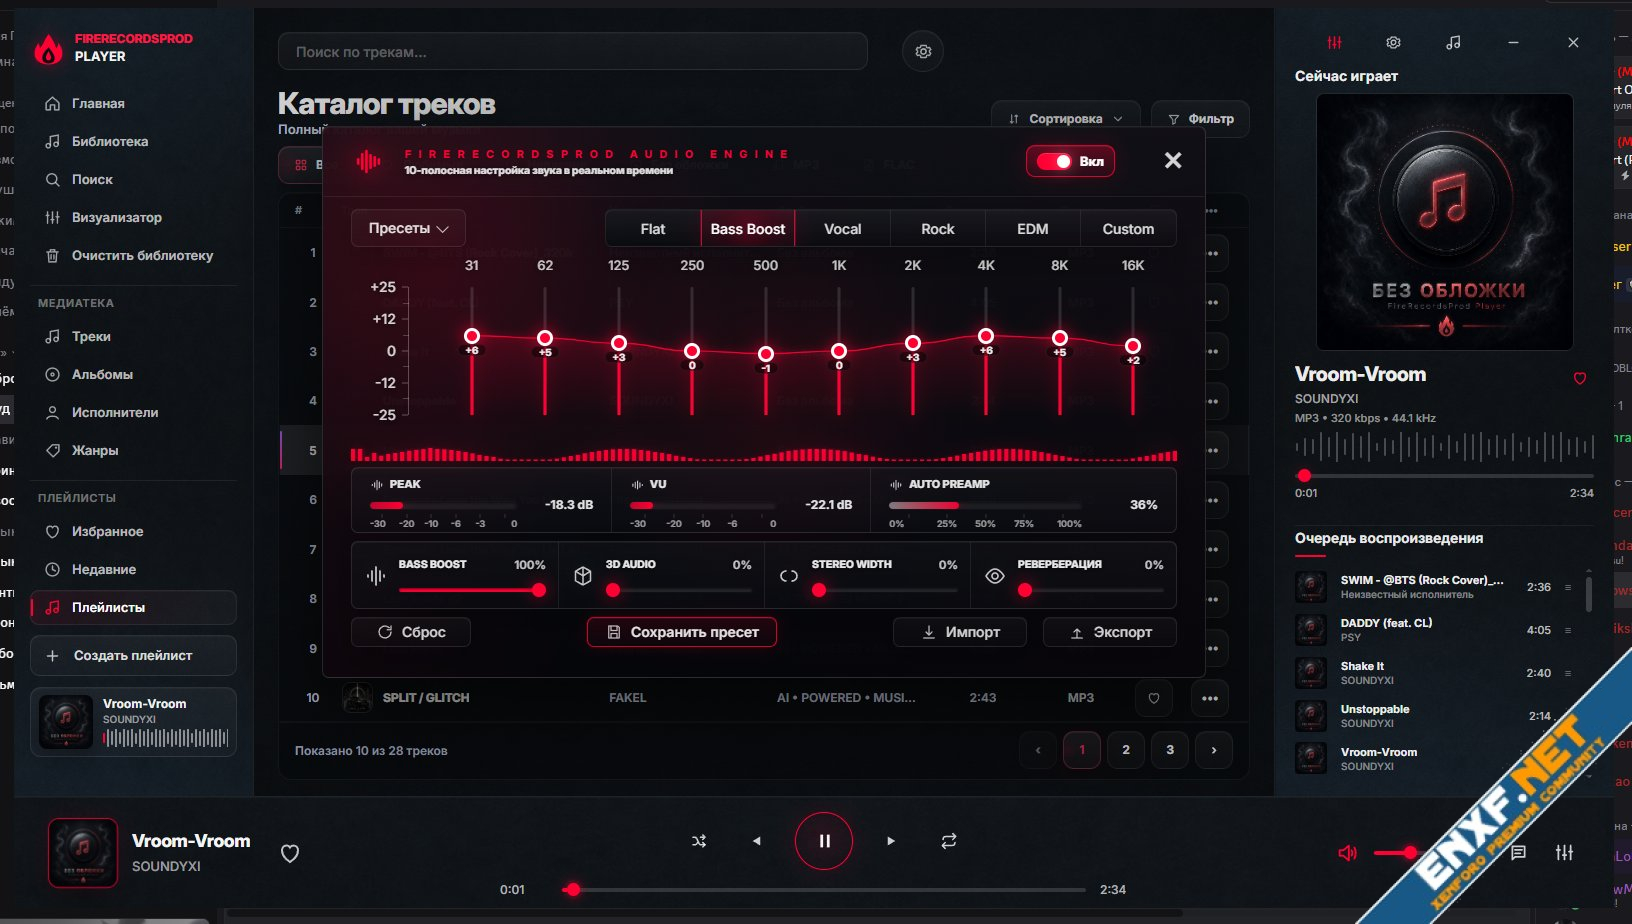
Task: Switch to the Vocal preset tab
Action: 842,229
